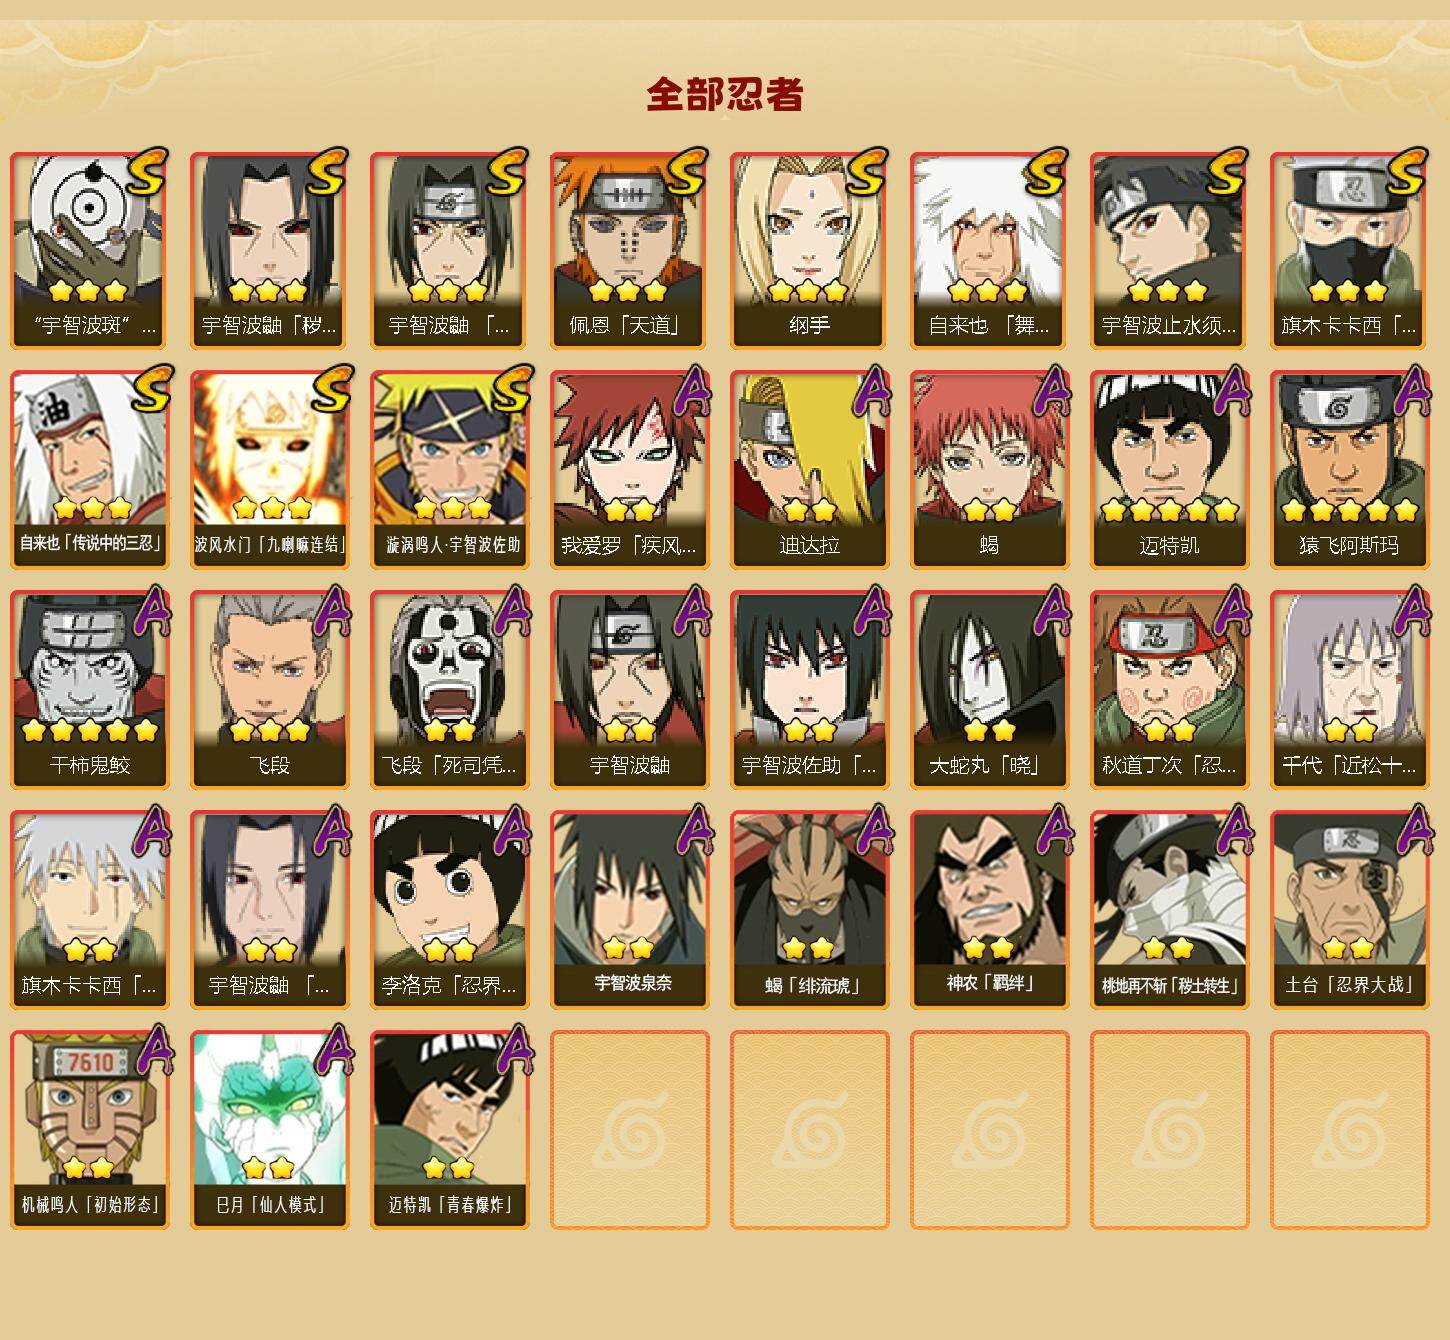The image size is (1450, 1340).
Task: Choose the 巳月「仙人模式」 card
Action: tap(269, 1130)
